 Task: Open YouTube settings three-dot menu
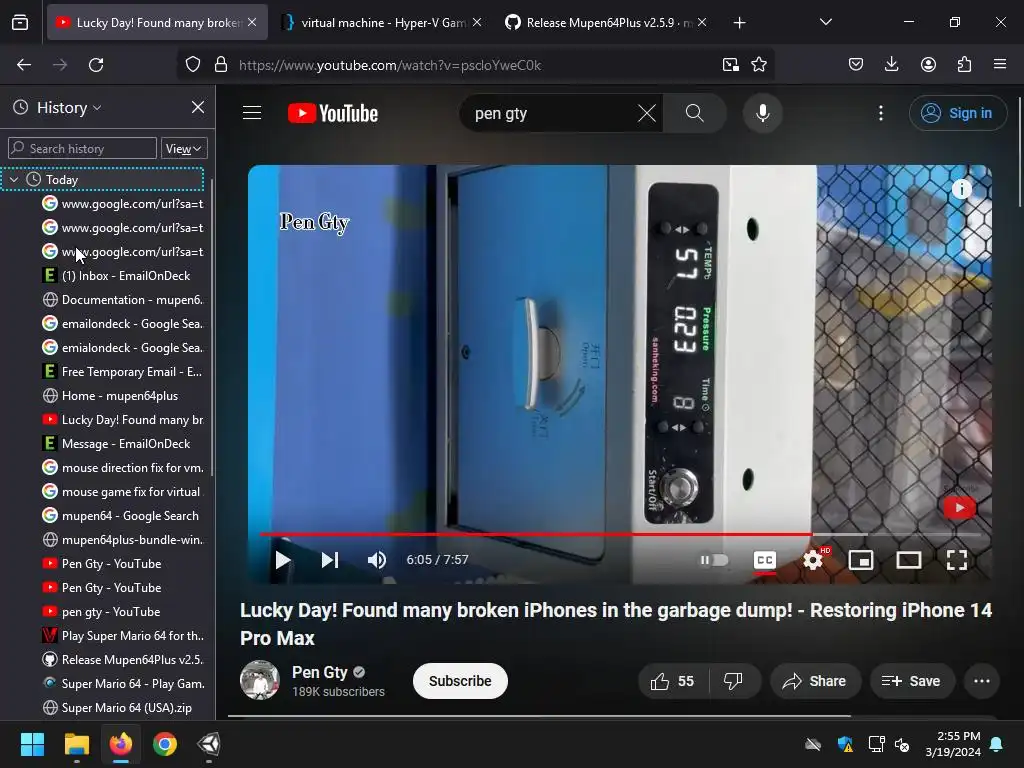pos(881,113)
